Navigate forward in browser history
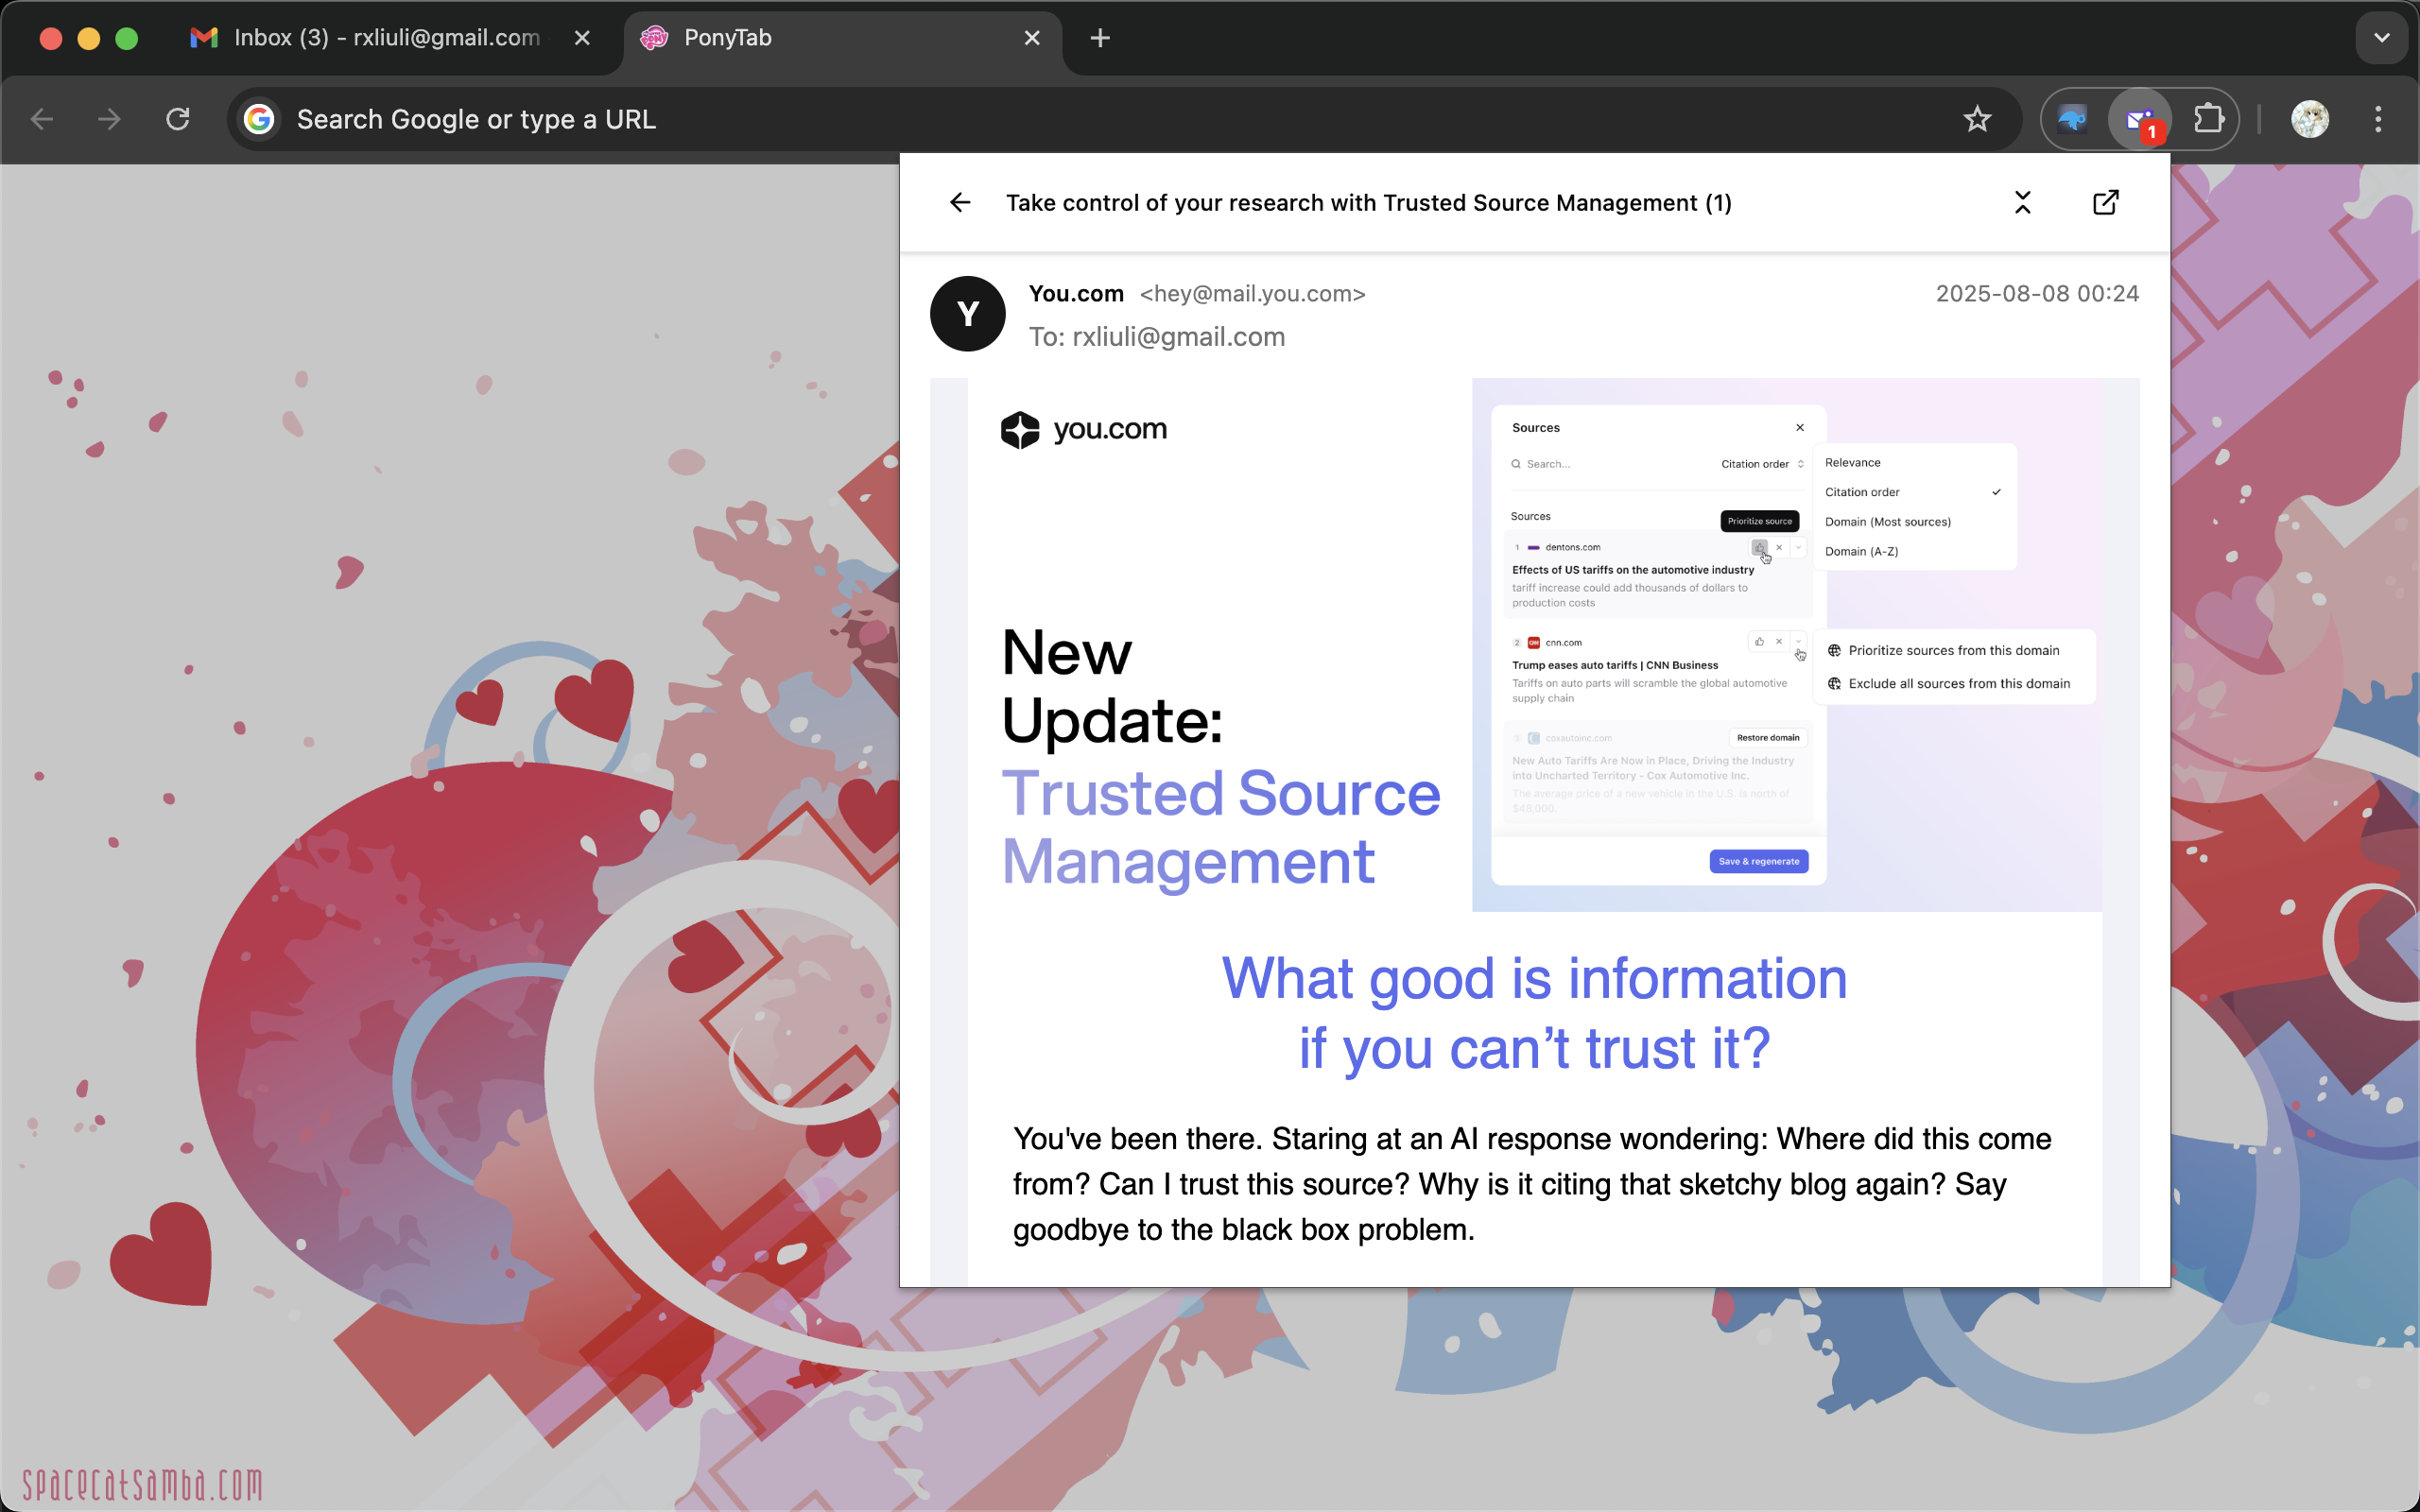Image resolution: width=2420 pixels, height=1512 pixels. (x=109, y=120)
